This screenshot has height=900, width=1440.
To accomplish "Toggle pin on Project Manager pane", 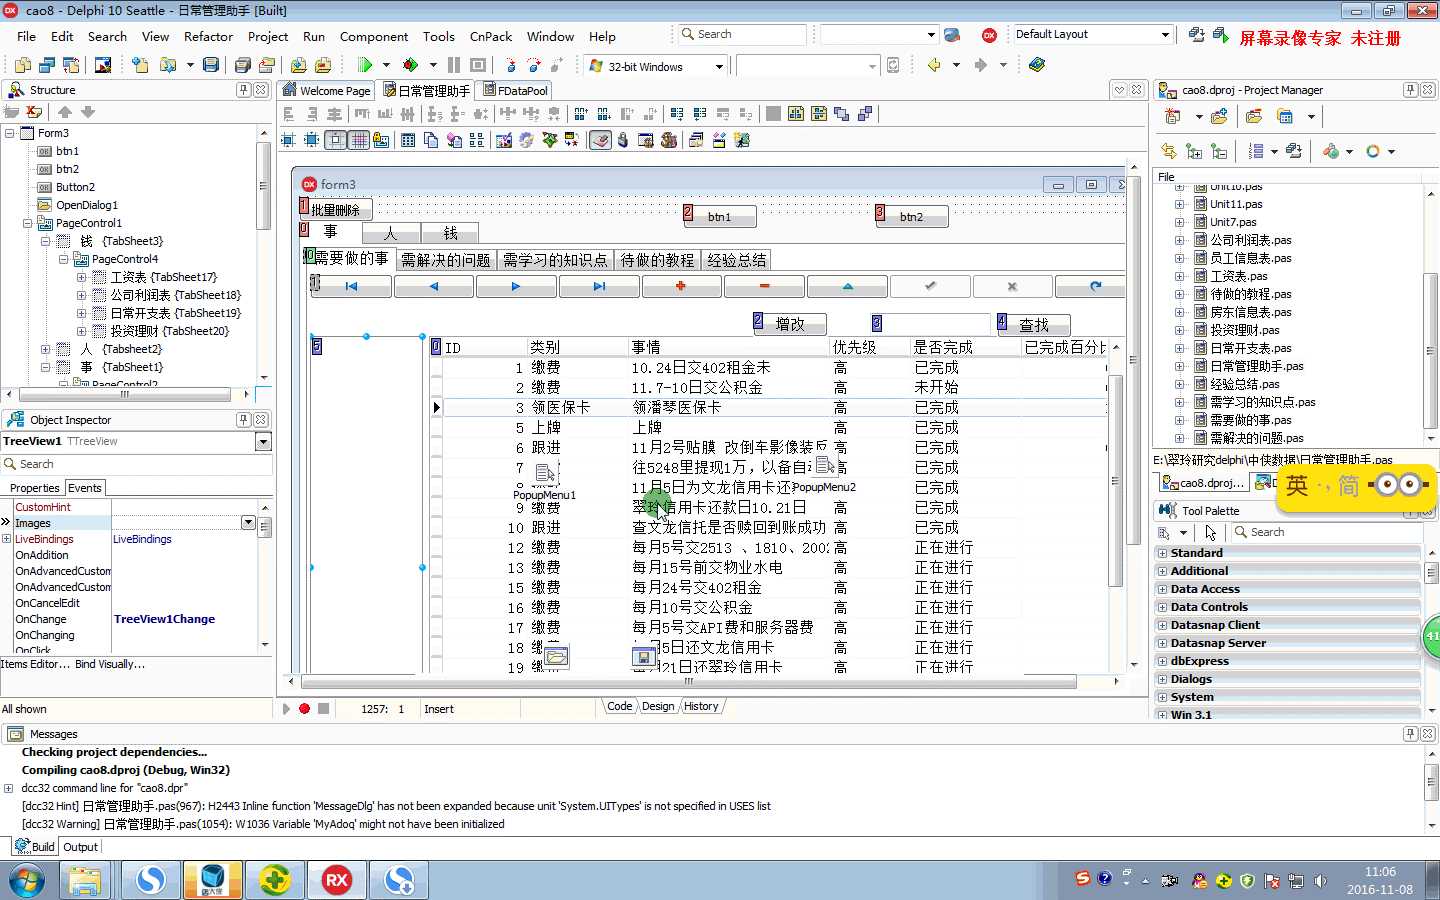I will [x=1410, y=90].
